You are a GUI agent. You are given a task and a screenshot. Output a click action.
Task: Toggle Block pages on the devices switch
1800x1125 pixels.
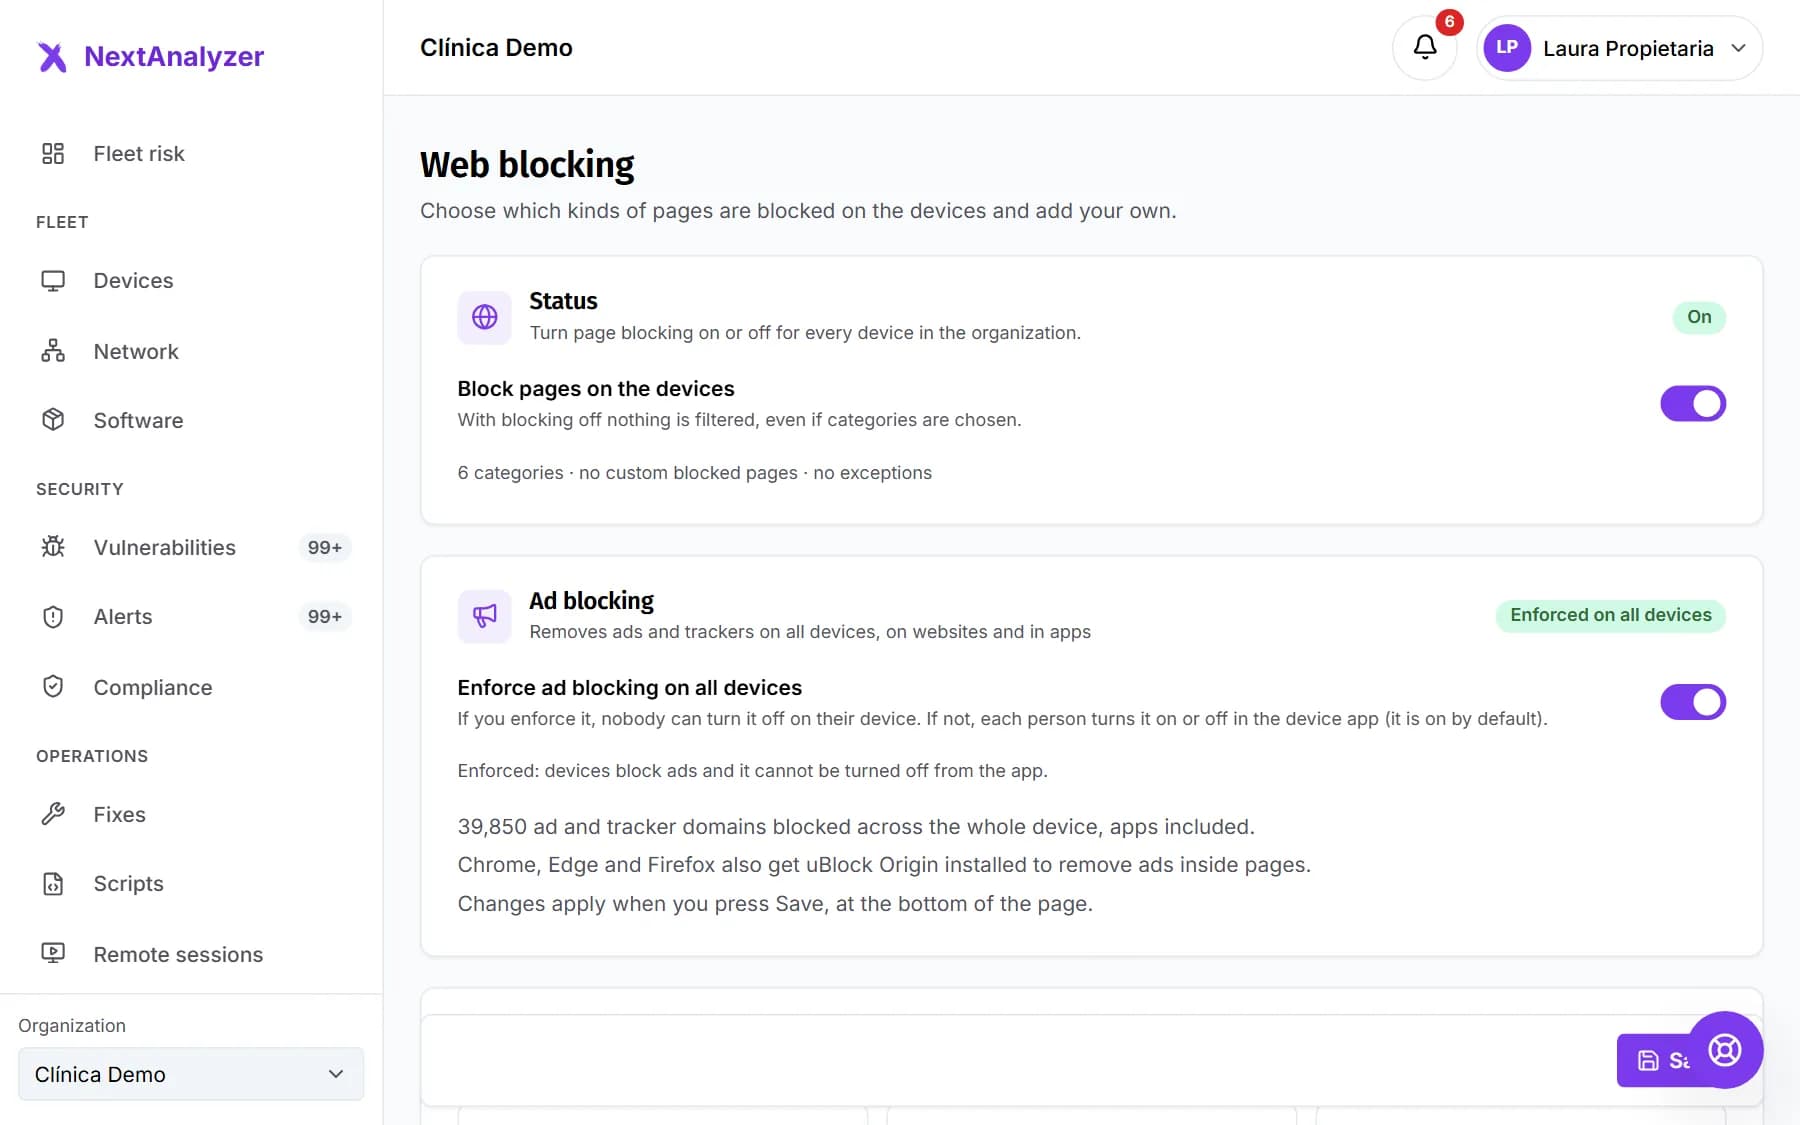click(x=1693, y=404)
